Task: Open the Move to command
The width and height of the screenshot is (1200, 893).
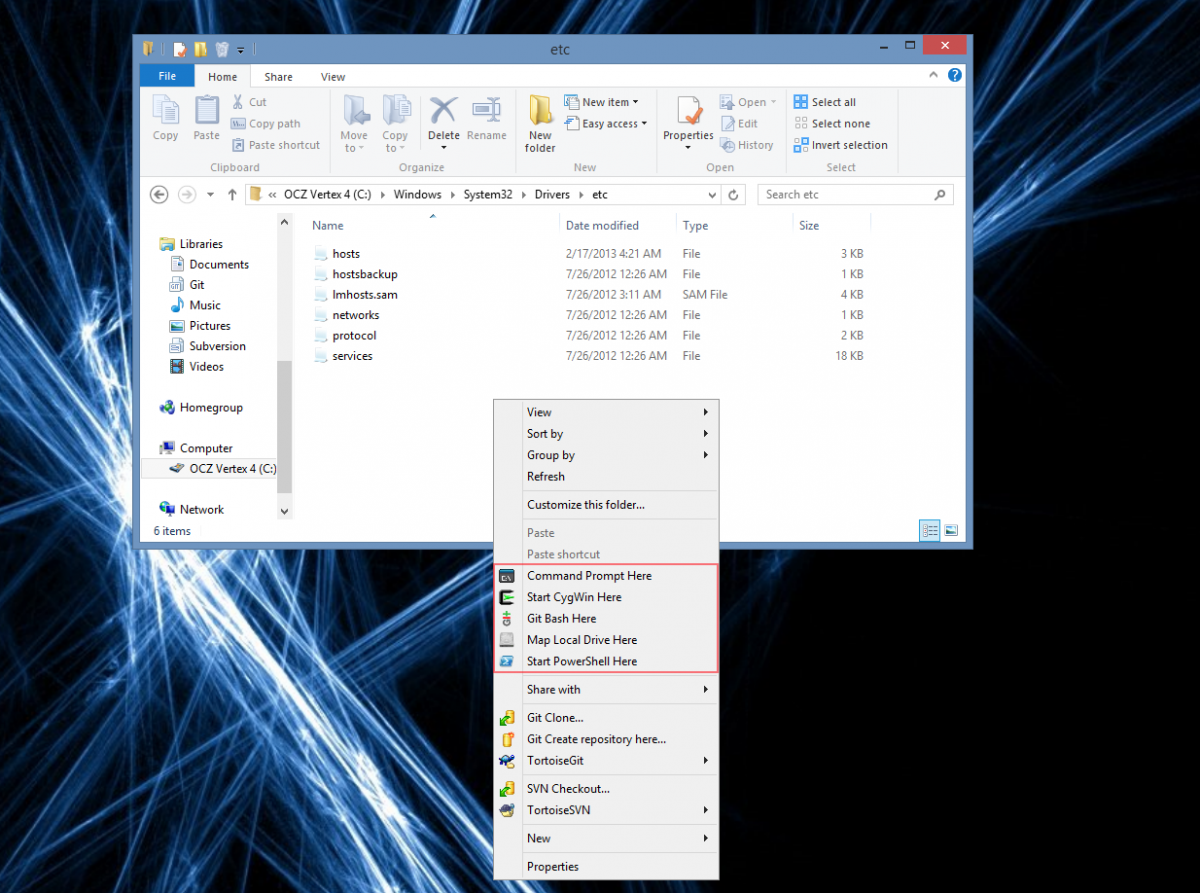Action: pyautogui.click(x=354, y=124)
